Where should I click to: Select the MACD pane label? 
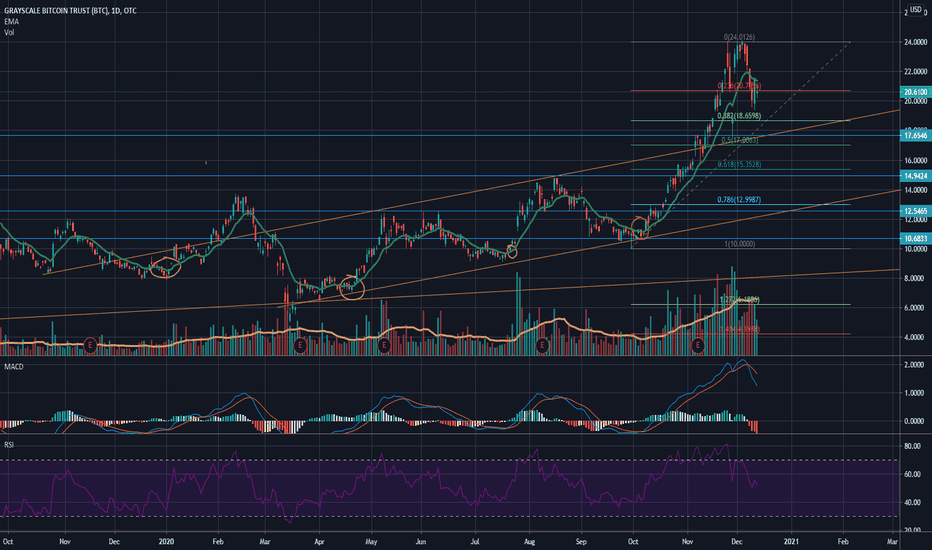pos(14,367)
